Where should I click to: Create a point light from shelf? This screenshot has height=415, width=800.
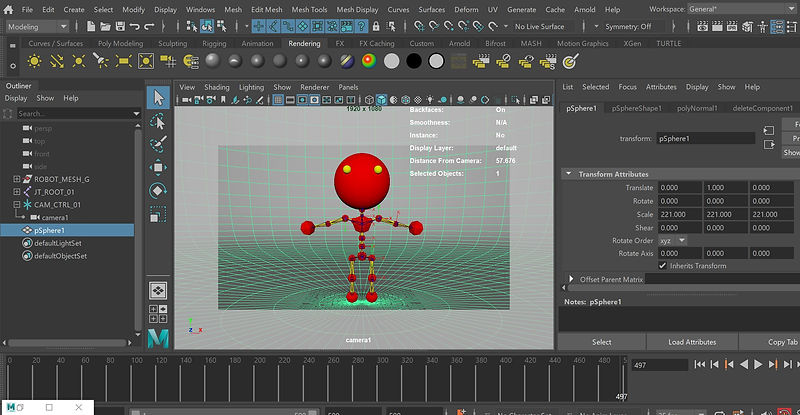point(79,61)
